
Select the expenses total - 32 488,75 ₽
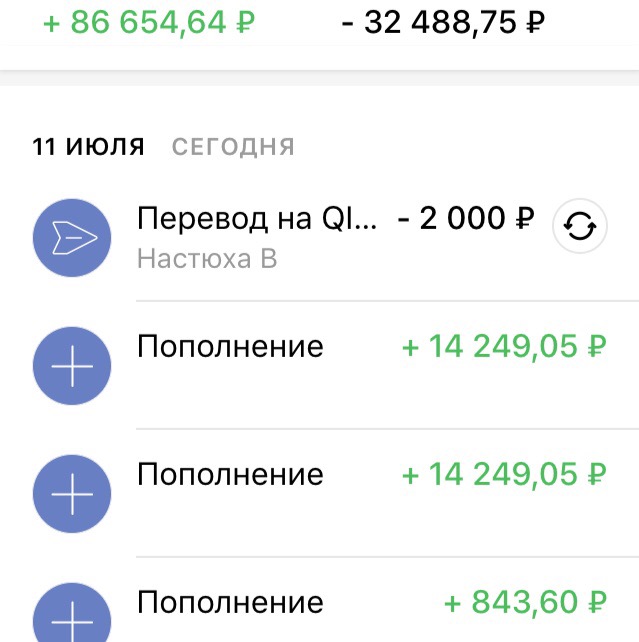coord(443,23)
